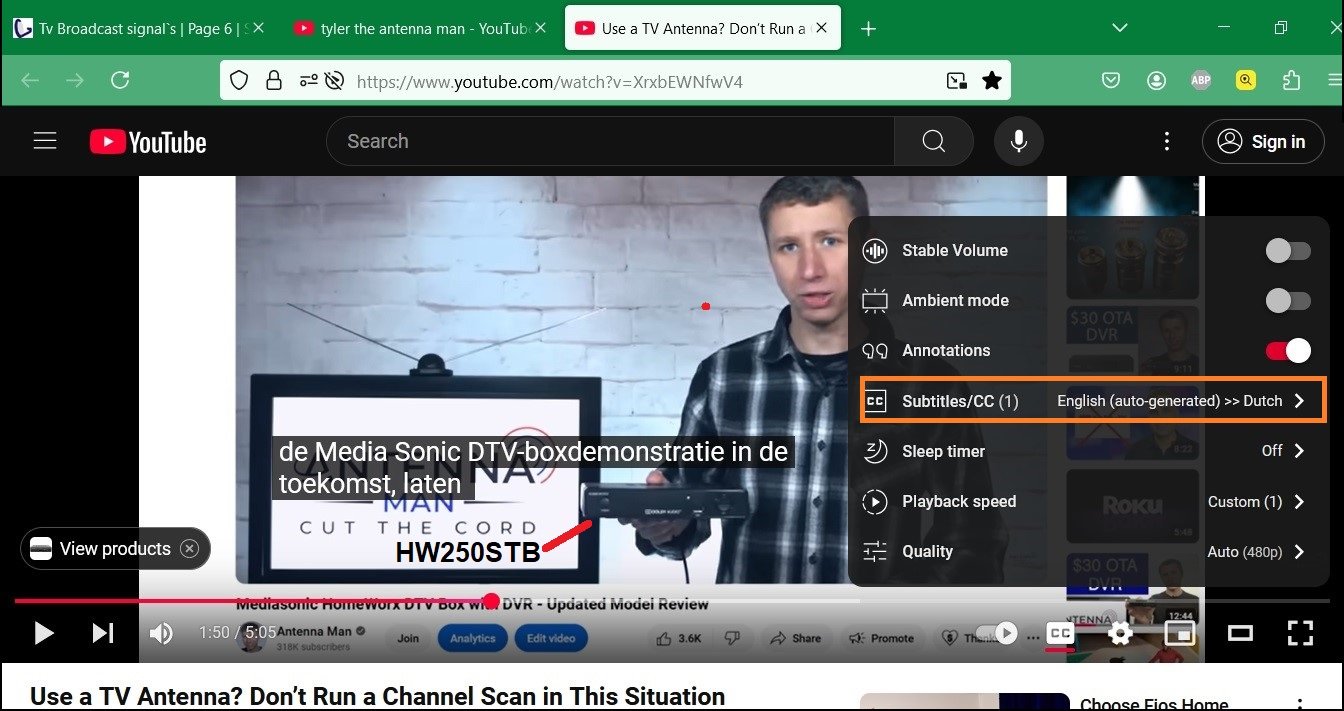The height and width of the screenshot is (711, 1344).
Task: Enter fullscreen mode
Action: (x=1300, y=633)
